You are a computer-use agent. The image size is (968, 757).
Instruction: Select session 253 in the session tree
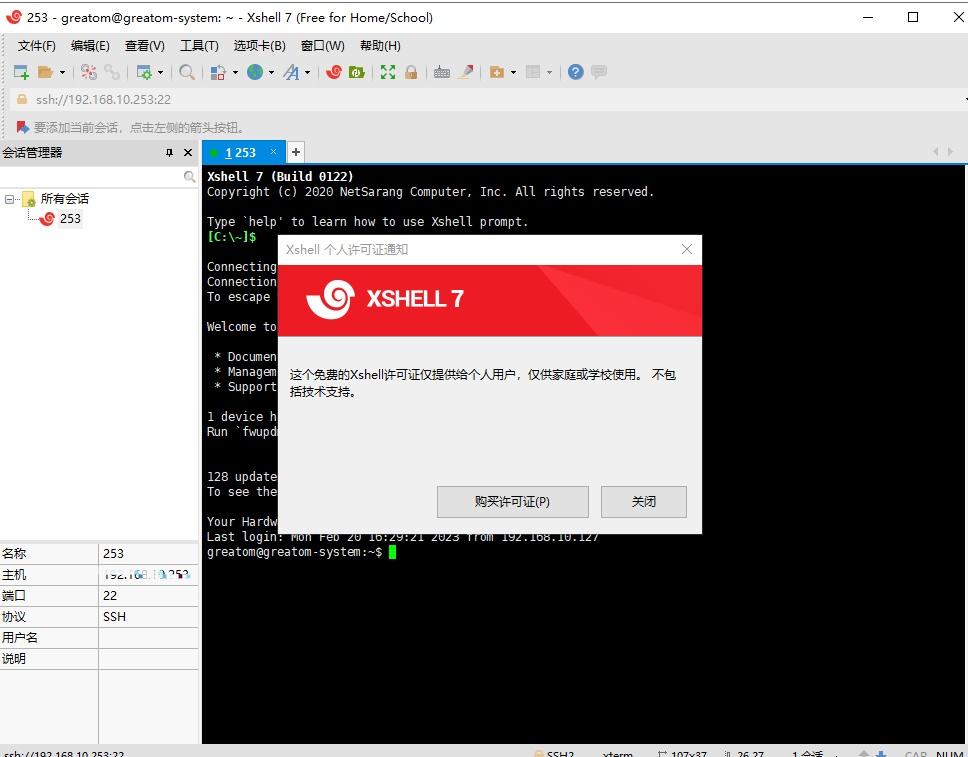pos(70,218)
